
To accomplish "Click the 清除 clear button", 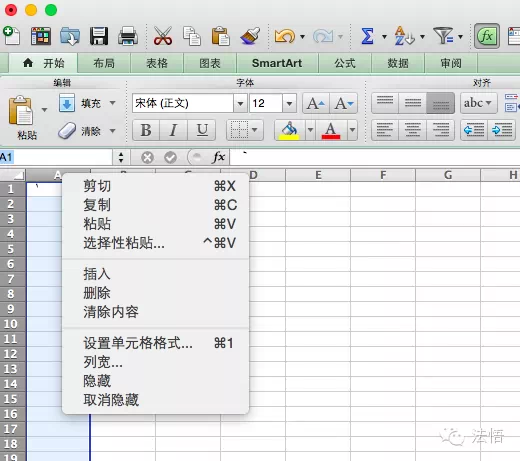I will click(87, 131).
